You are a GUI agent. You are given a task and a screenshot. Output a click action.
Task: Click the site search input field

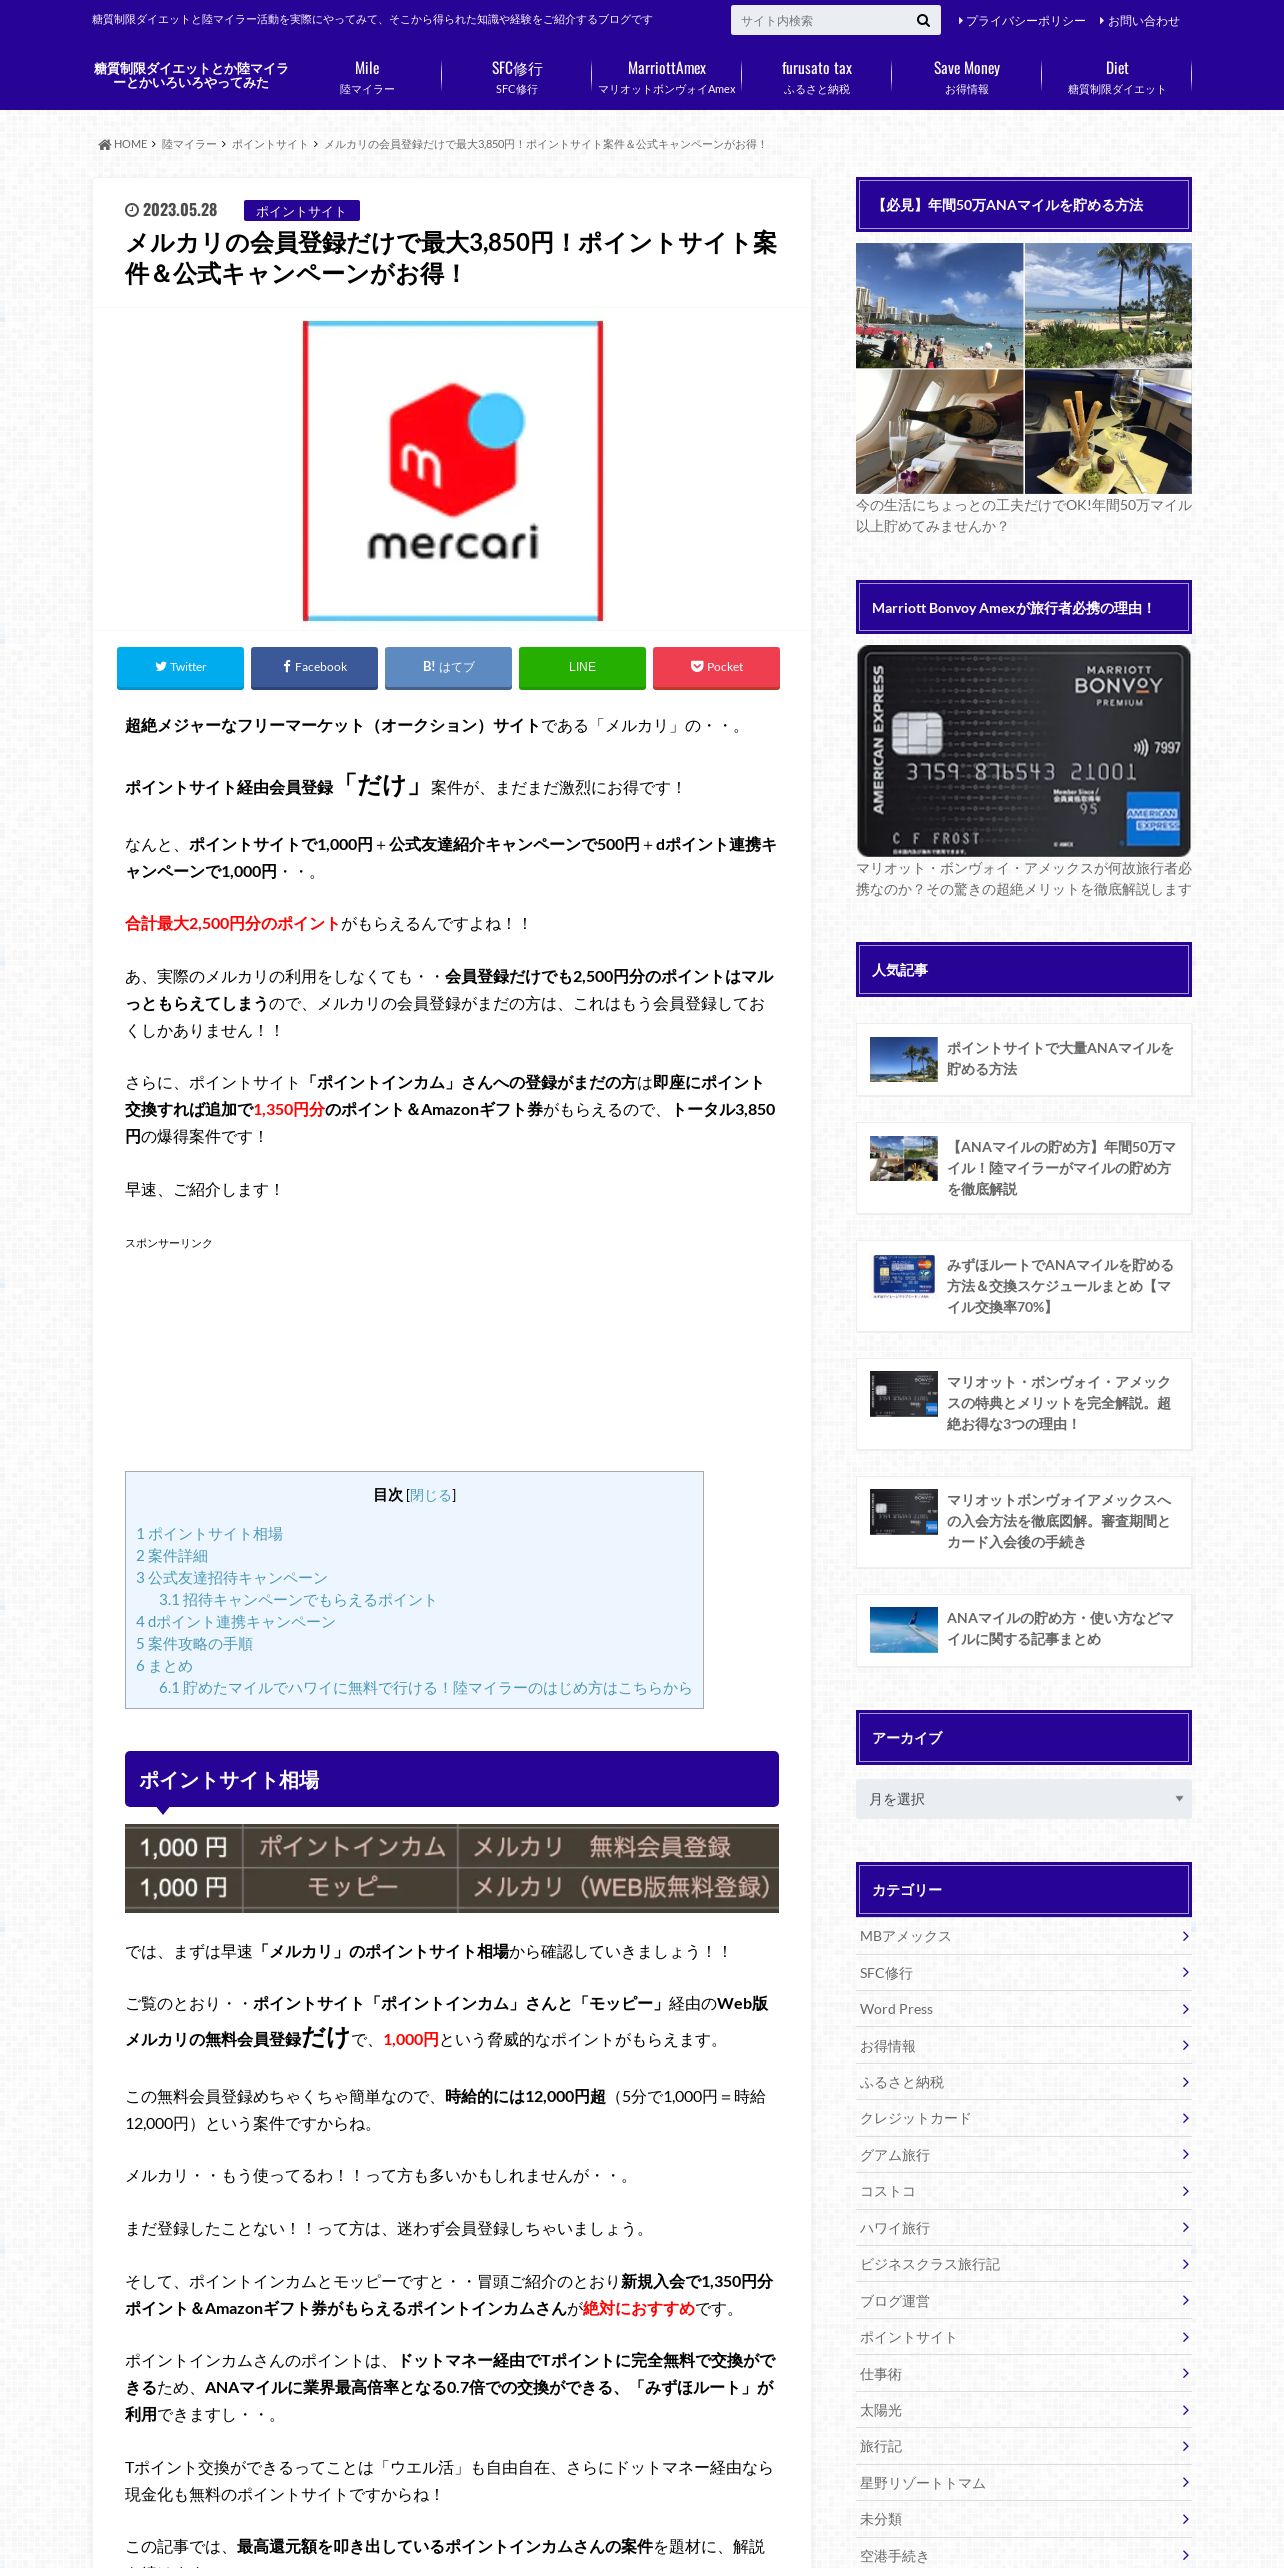(x=820, y=20)
